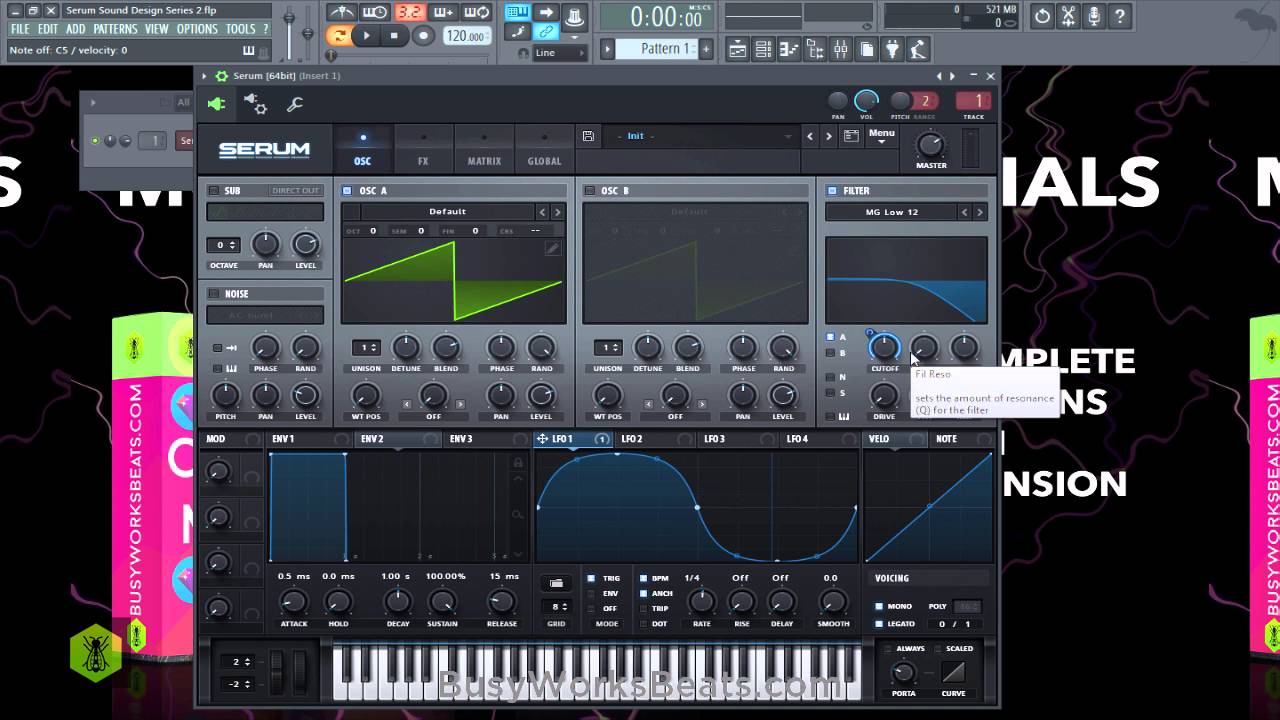Click next preset arrow beside Init
The image size is (1280, 720).
click(828, 136)
